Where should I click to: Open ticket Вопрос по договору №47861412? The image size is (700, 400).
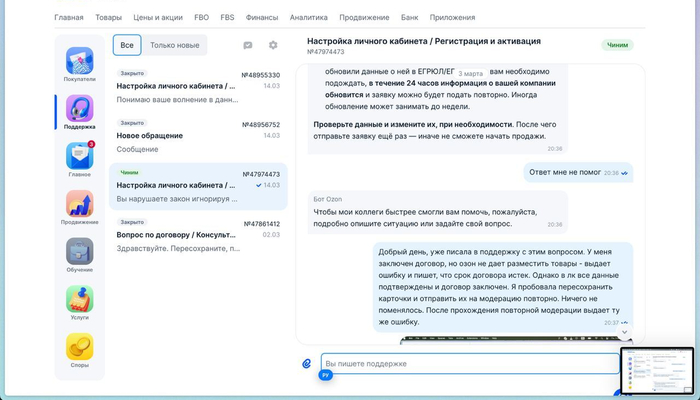point(198,235)
